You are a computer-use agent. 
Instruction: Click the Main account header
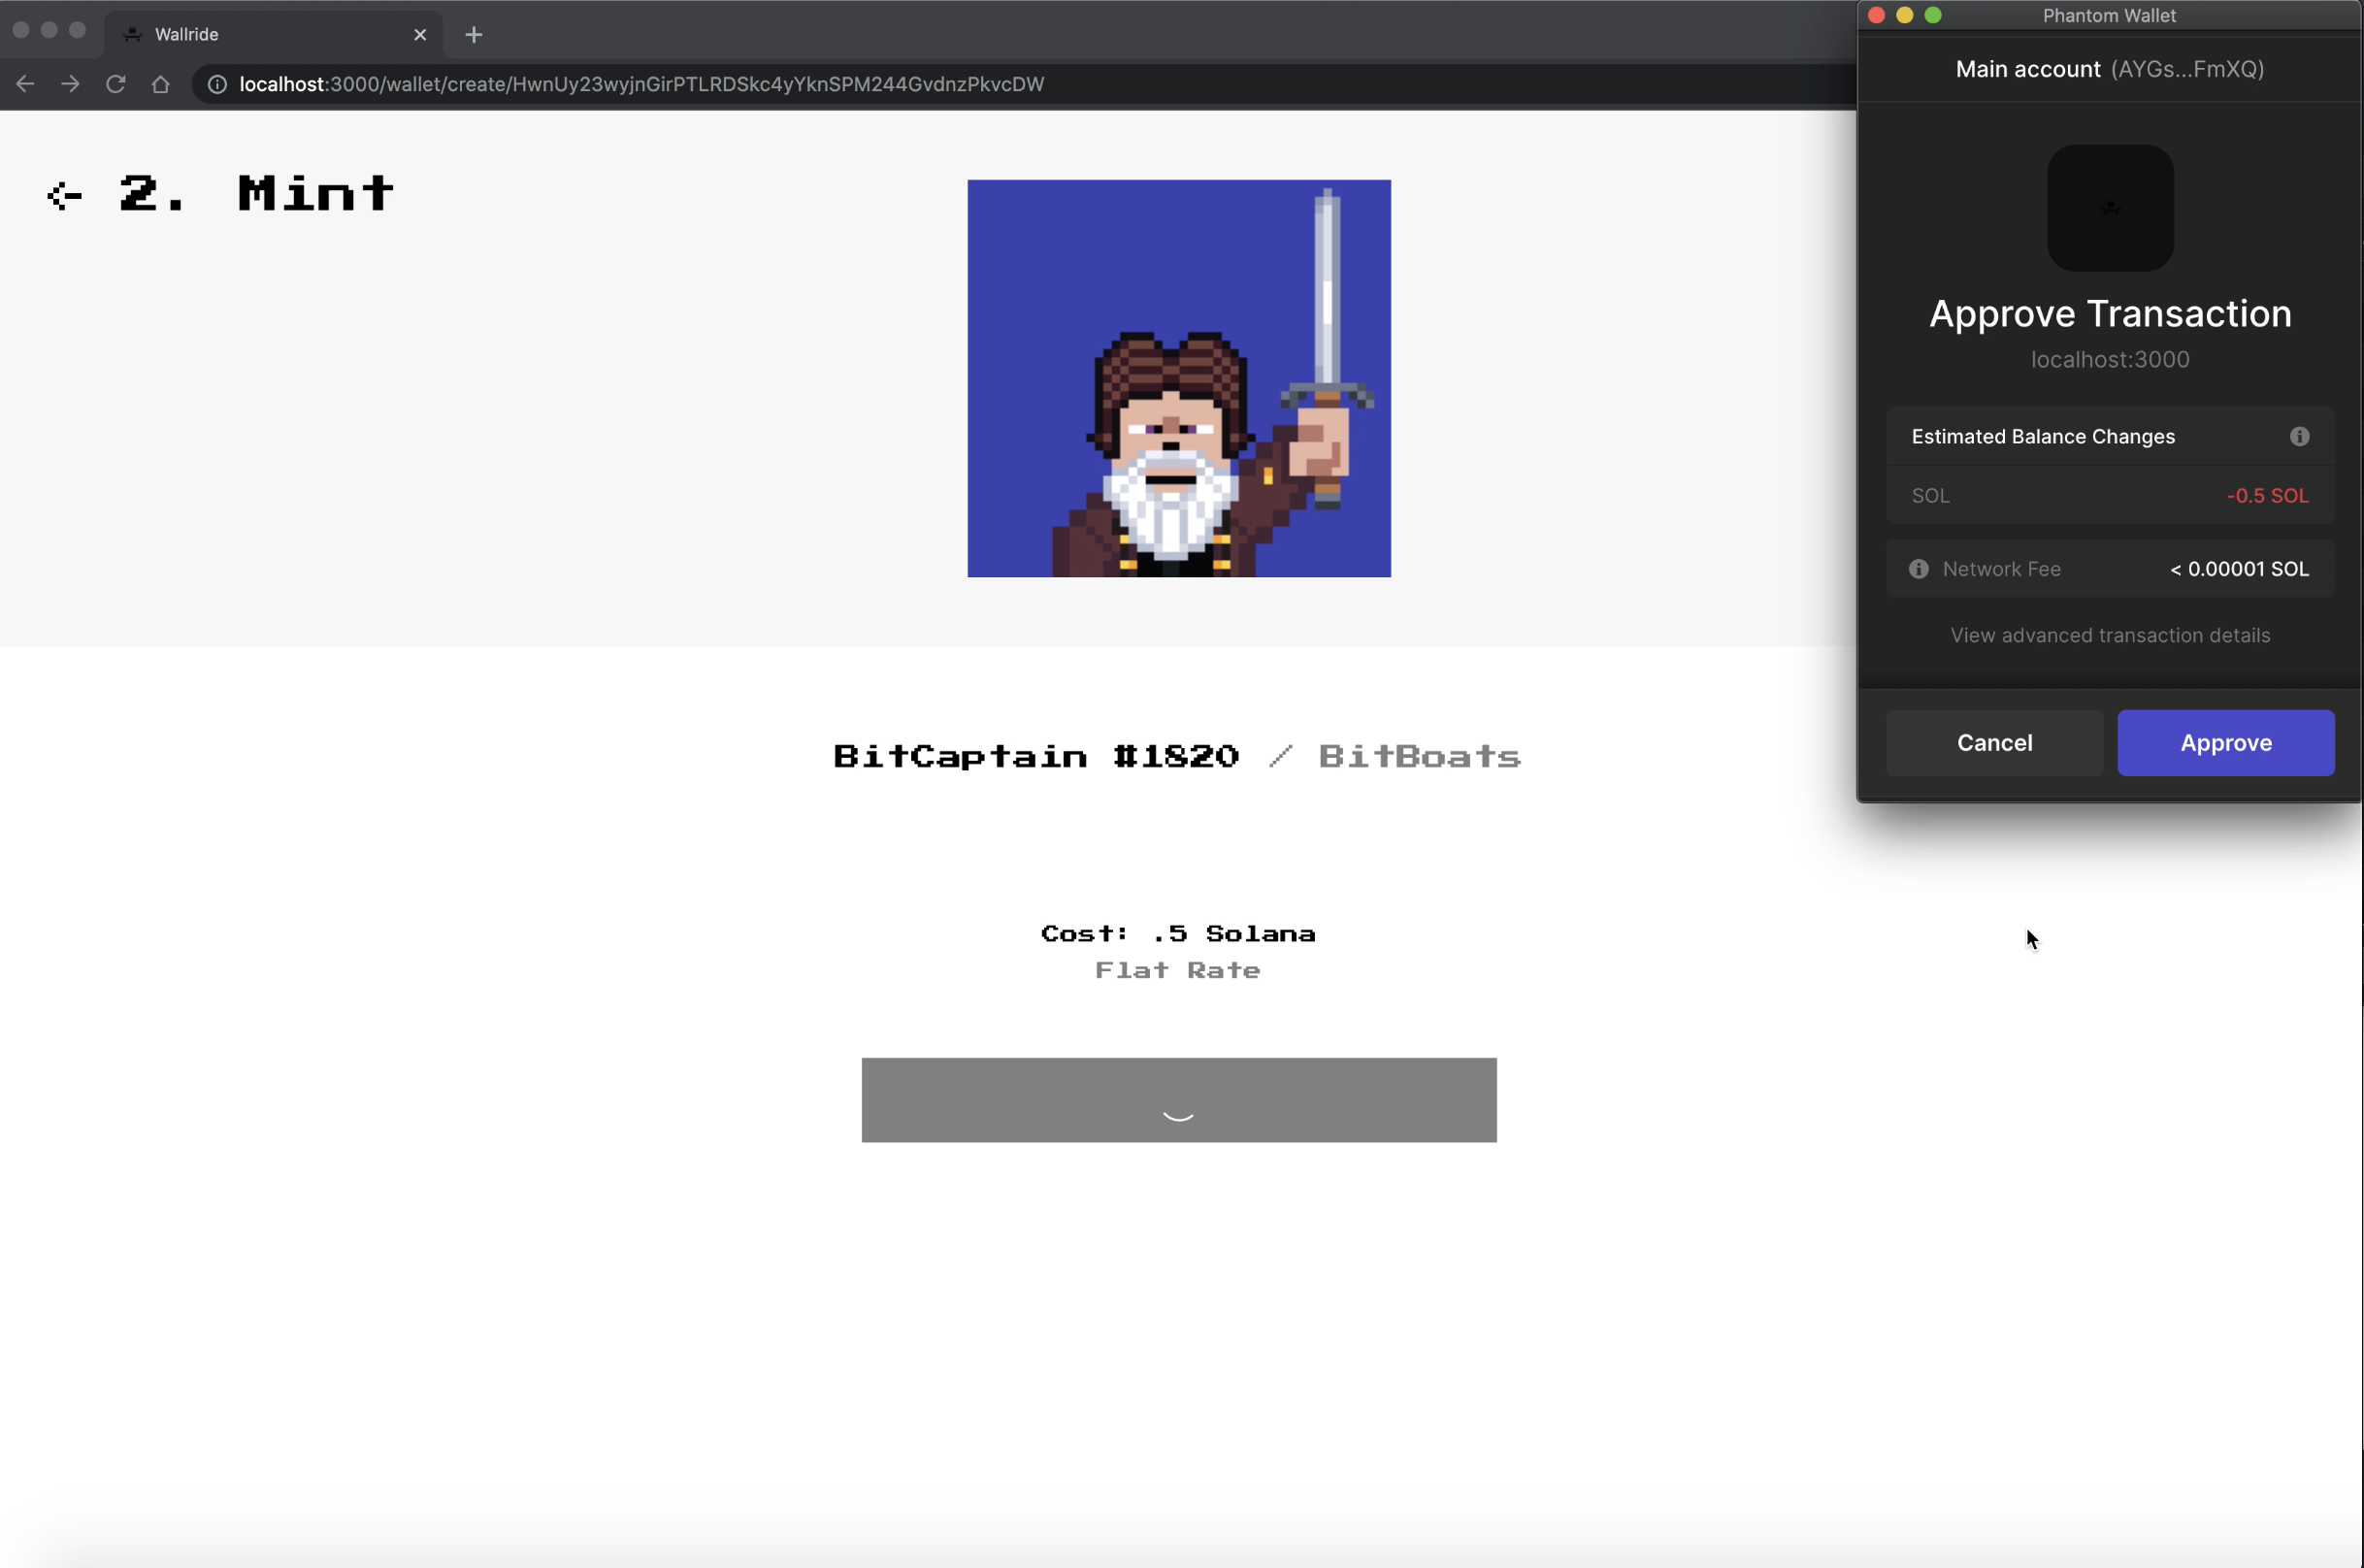click(2109, 69)
